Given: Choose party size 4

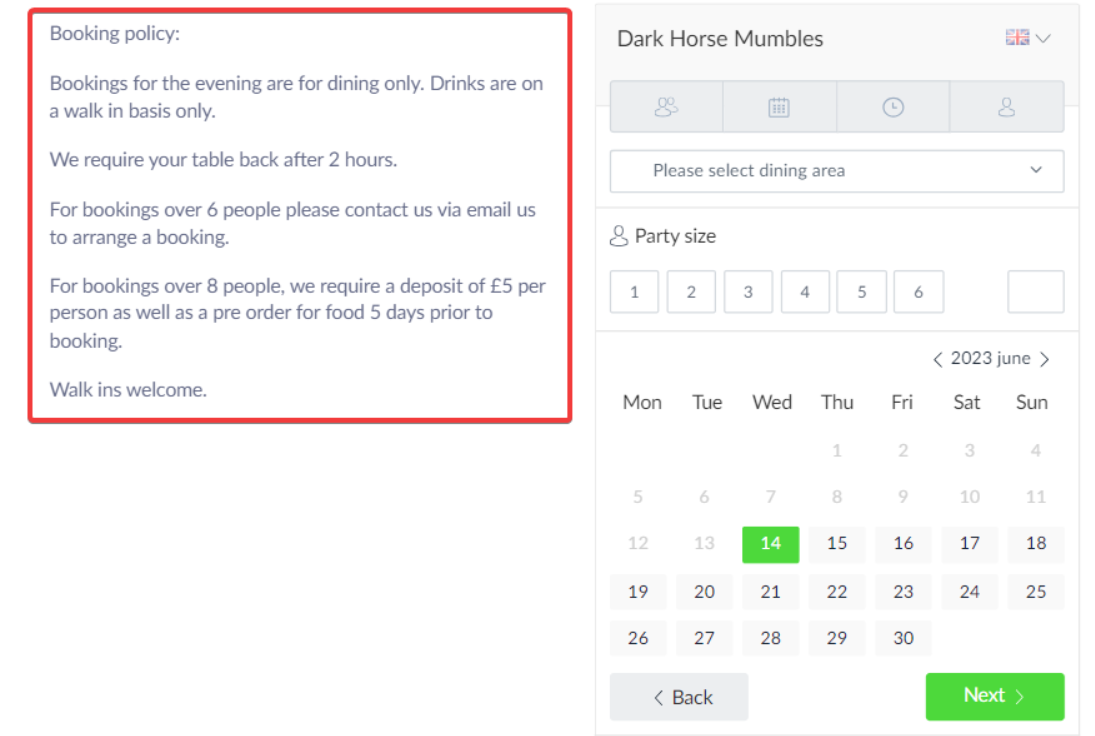Looking at the screenshot, I should pyautogui.click(x=805, y=292).
